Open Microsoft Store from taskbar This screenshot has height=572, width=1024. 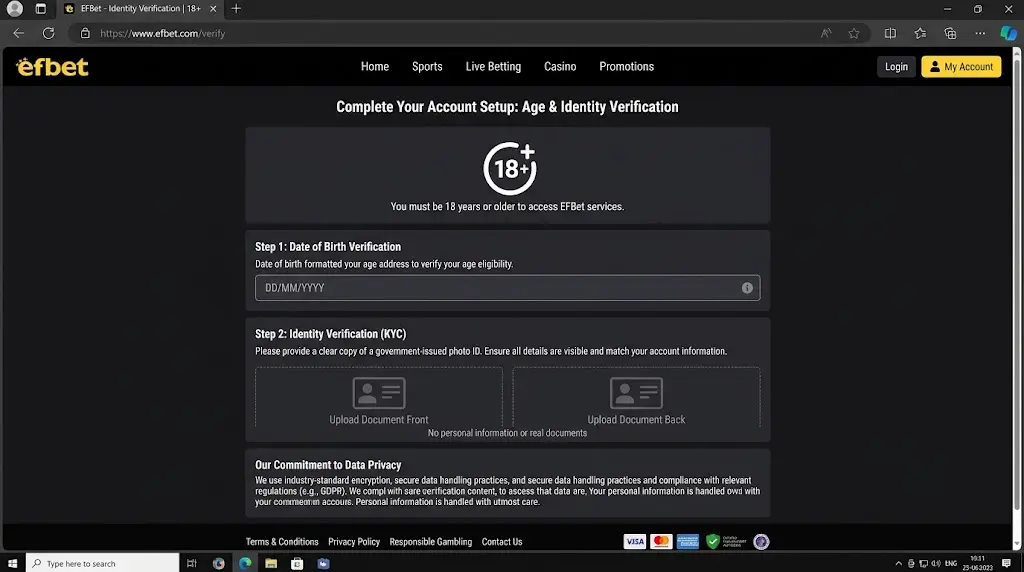pos(297,563)
